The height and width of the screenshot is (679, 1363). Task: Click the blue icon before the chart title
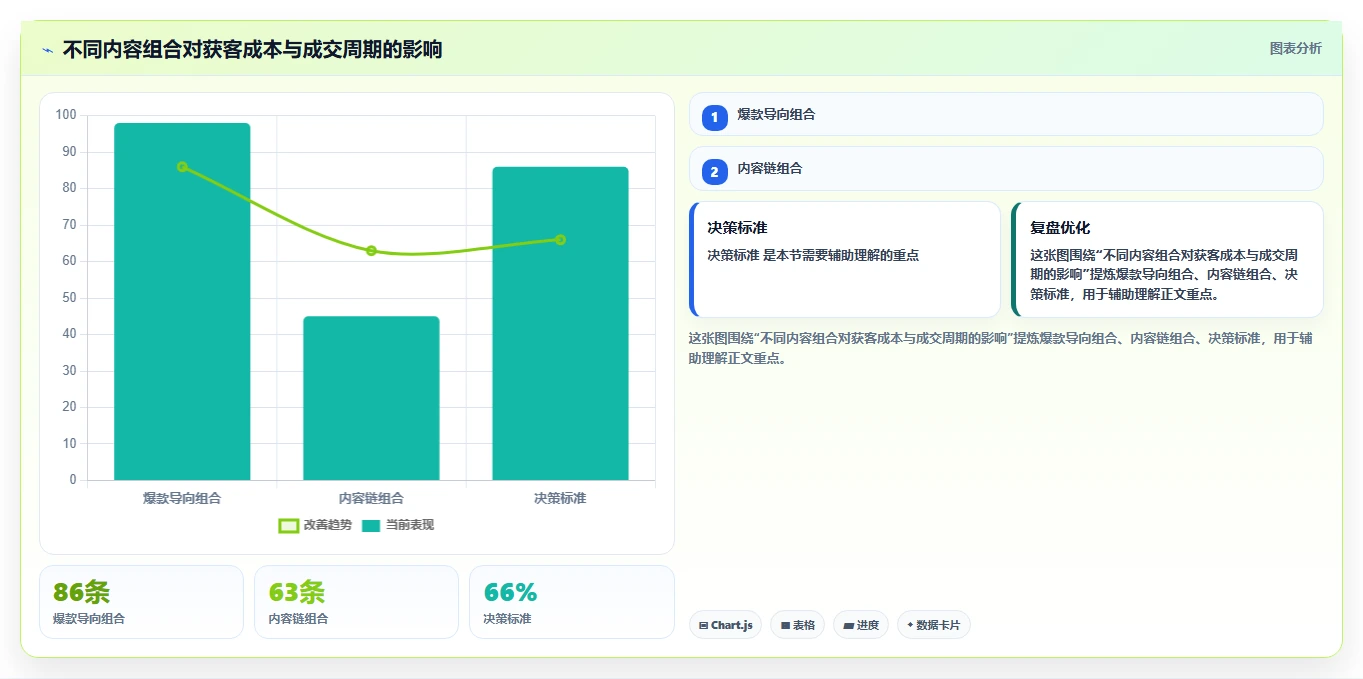click(47, 50)
